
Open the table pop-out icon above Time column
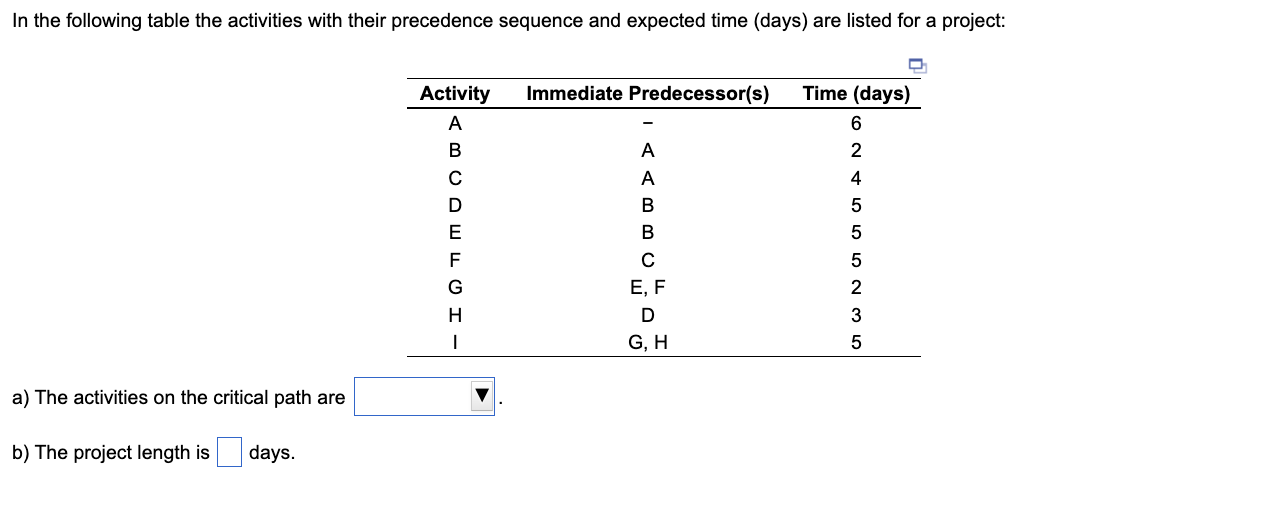click(917, 66)
